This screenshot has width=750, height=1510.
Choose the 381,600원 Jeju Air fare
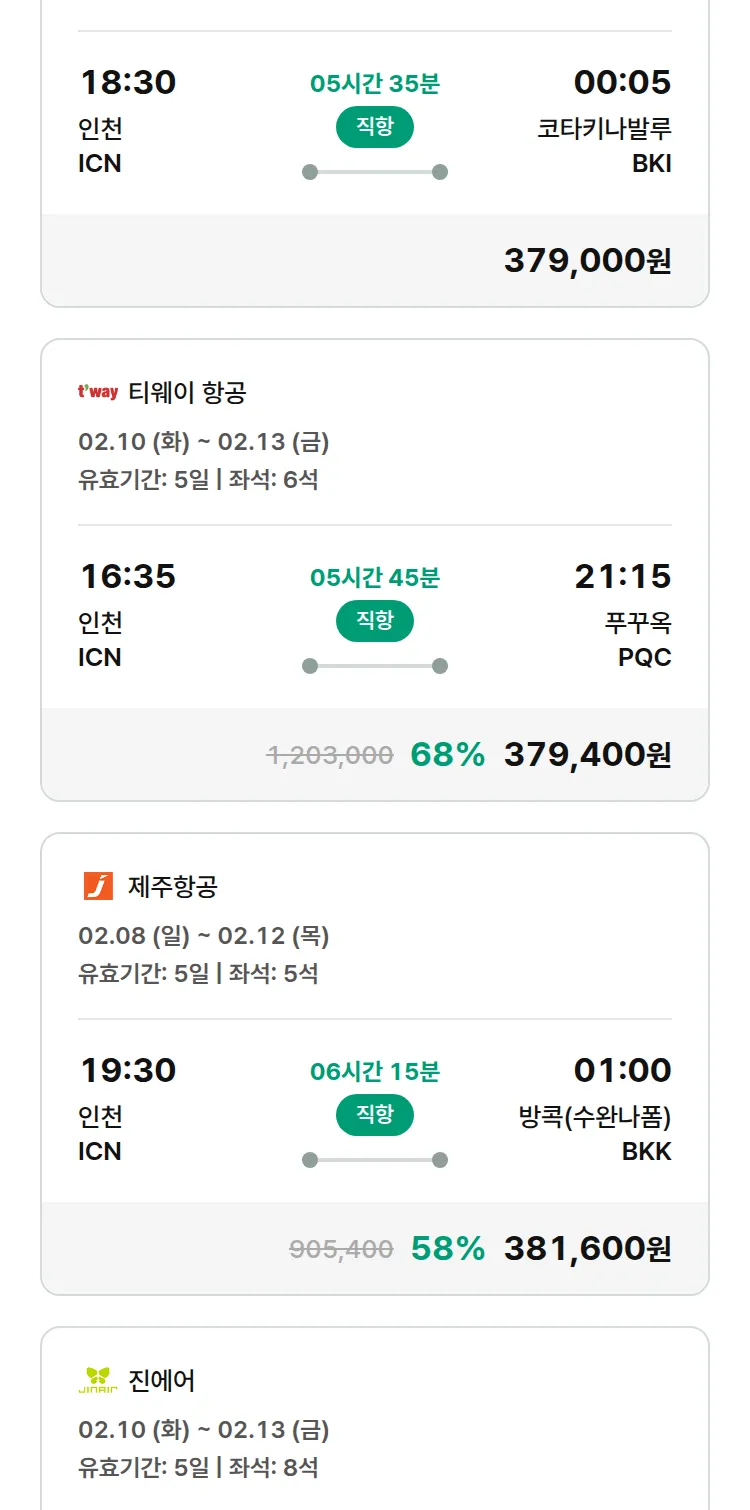click(587, 1249)
